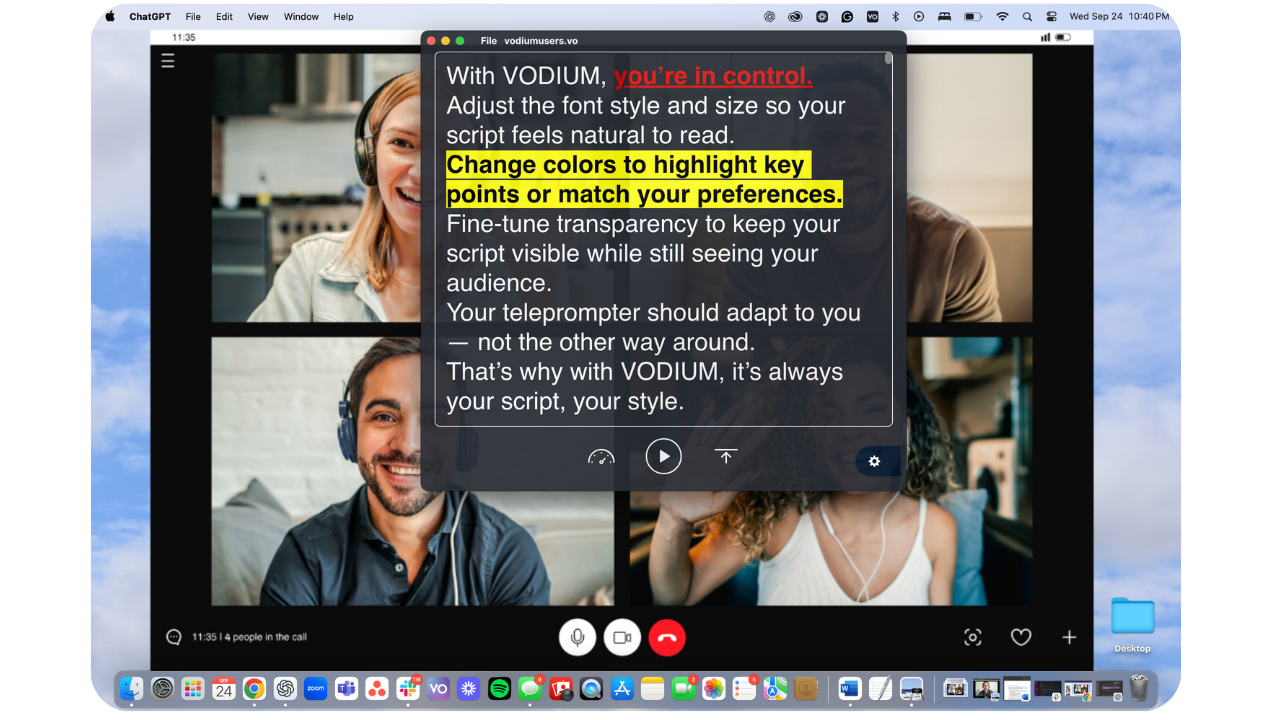This screenshot has width=1280, height=720.
Task: Open System Settings from the Dock
Action: pos(162,688)
